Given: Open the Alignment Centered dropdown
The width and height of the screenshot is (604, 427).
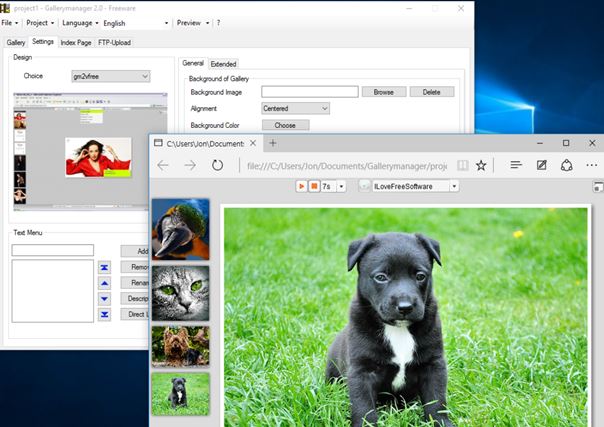Looking at the screenshot, I should pyautogui.click(x=295, y=108).
